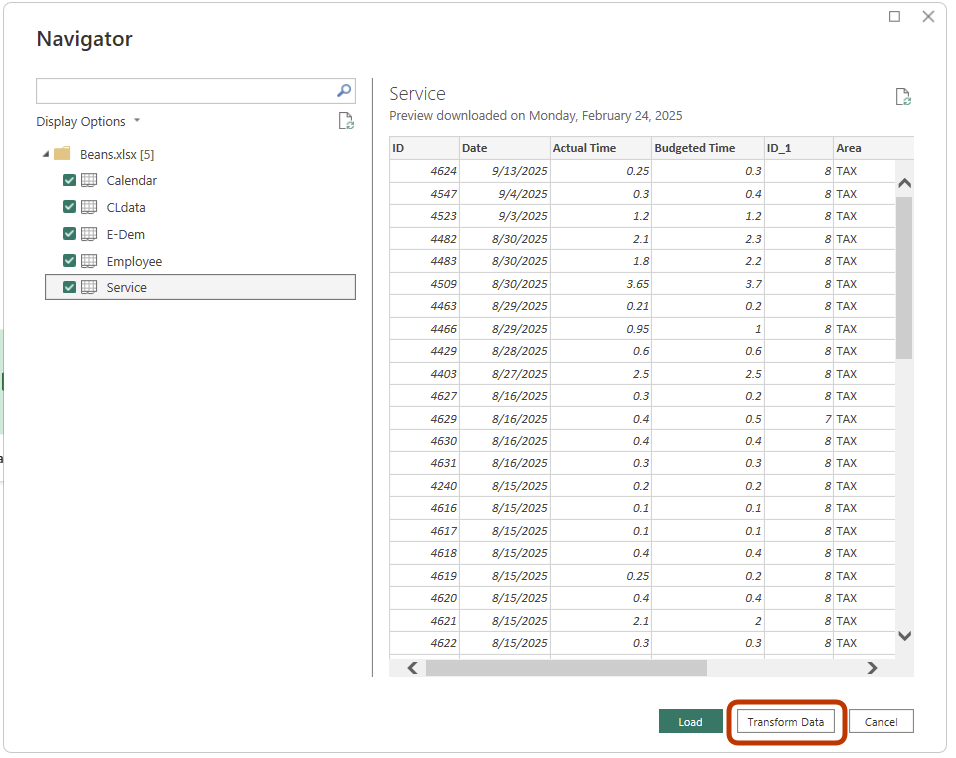Click the search magnifier icon

point(344,91)
